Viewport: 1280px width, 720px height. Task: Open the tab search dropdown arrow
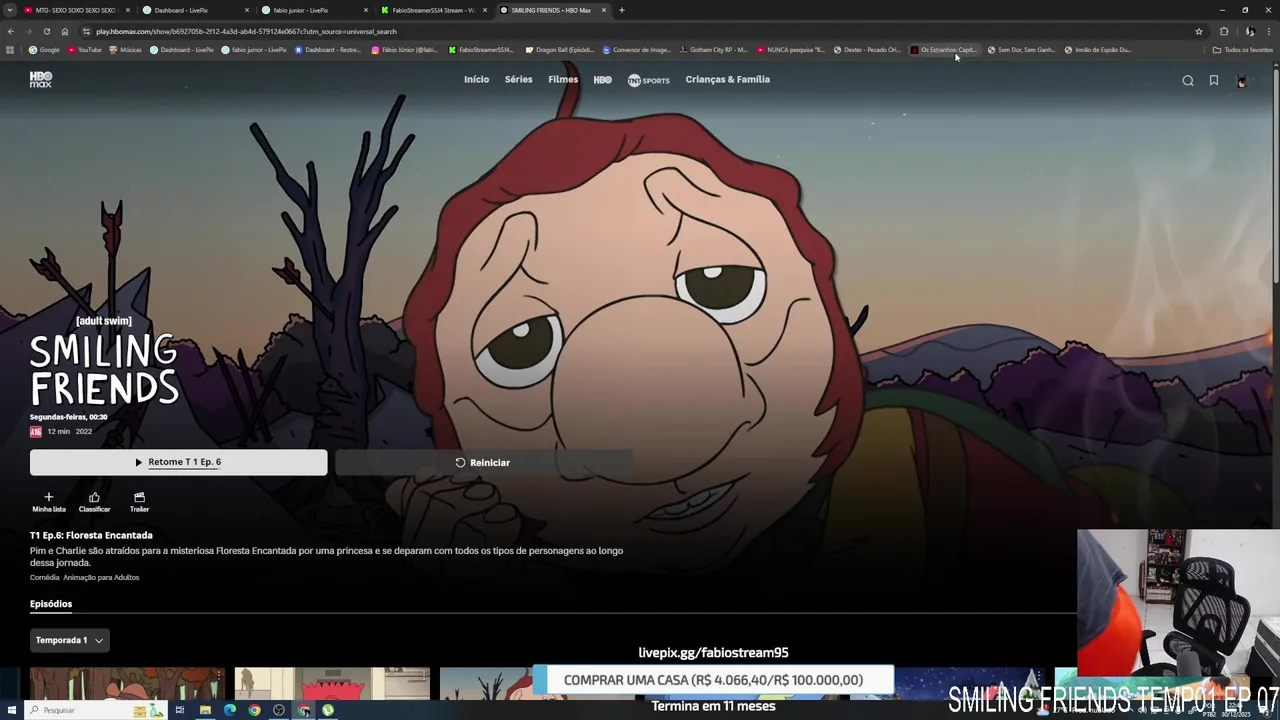pos(10,10)
